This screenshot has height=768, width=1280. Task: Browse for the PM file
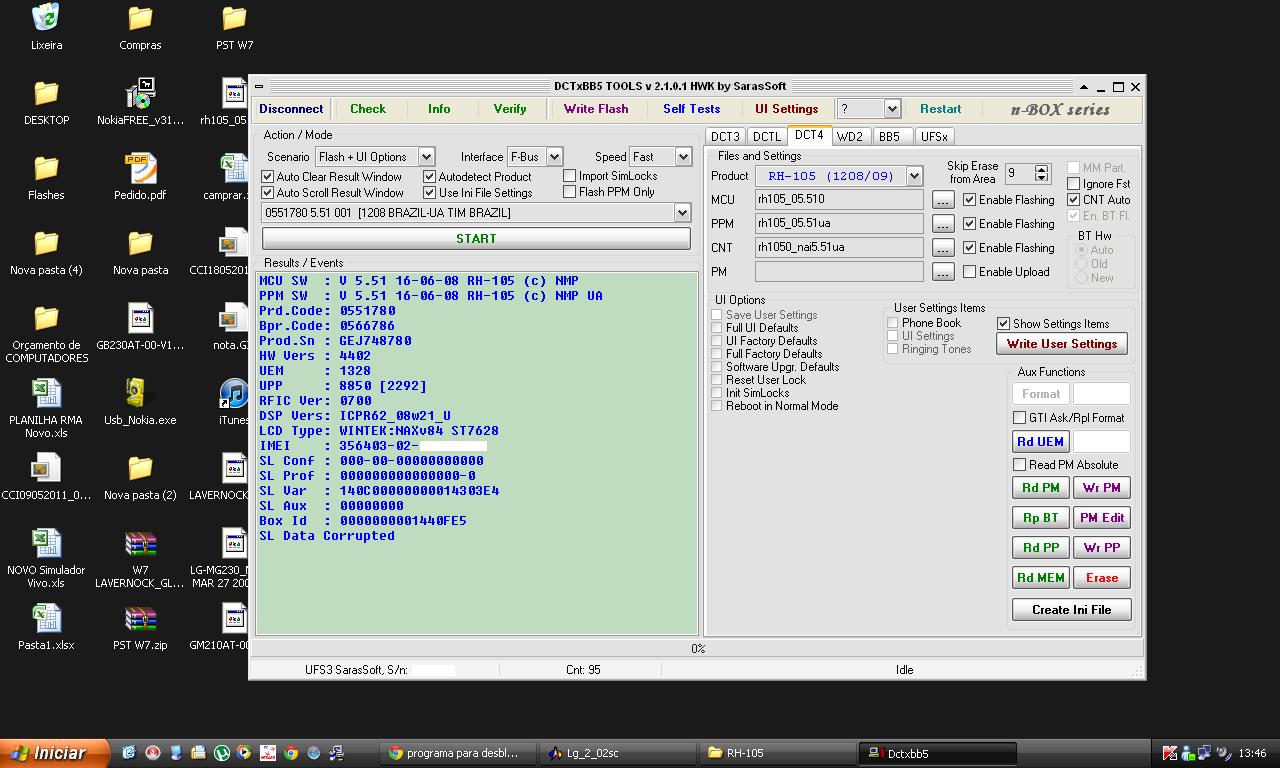tap(942, 272)
